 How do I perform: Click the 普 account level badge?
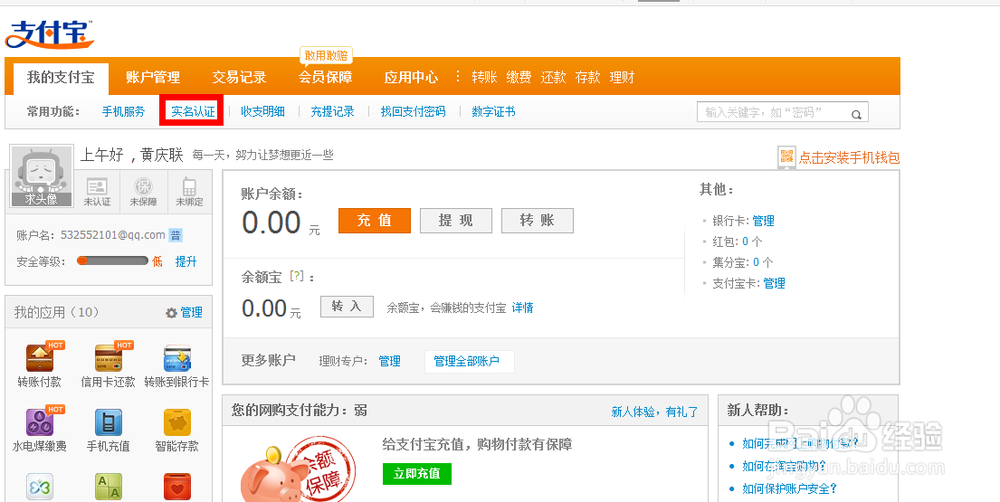(x=175, y=235)
